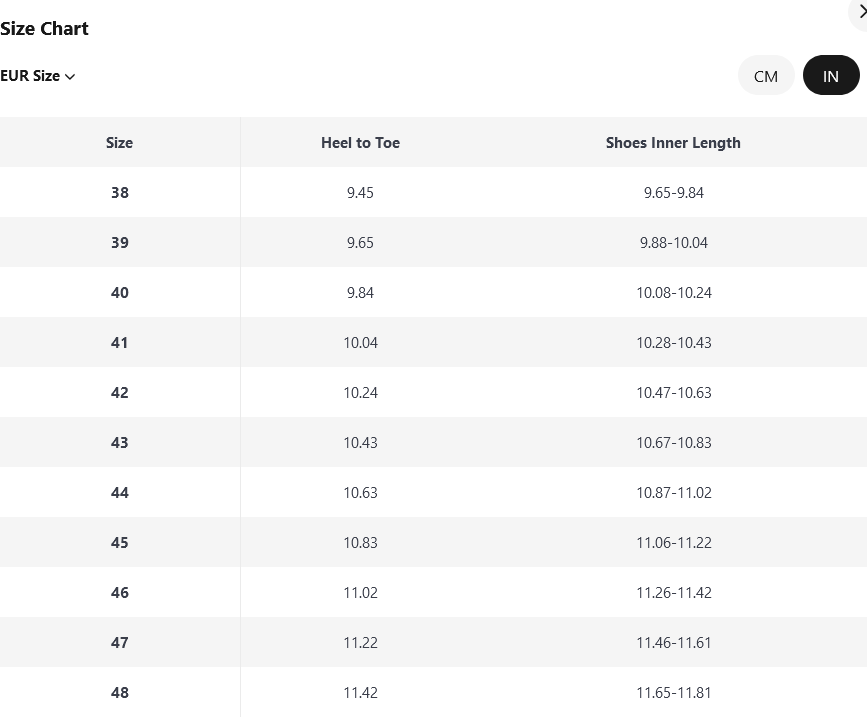Pick size 44 in the table
867x717 pixels.
click(x=120, y=493)
